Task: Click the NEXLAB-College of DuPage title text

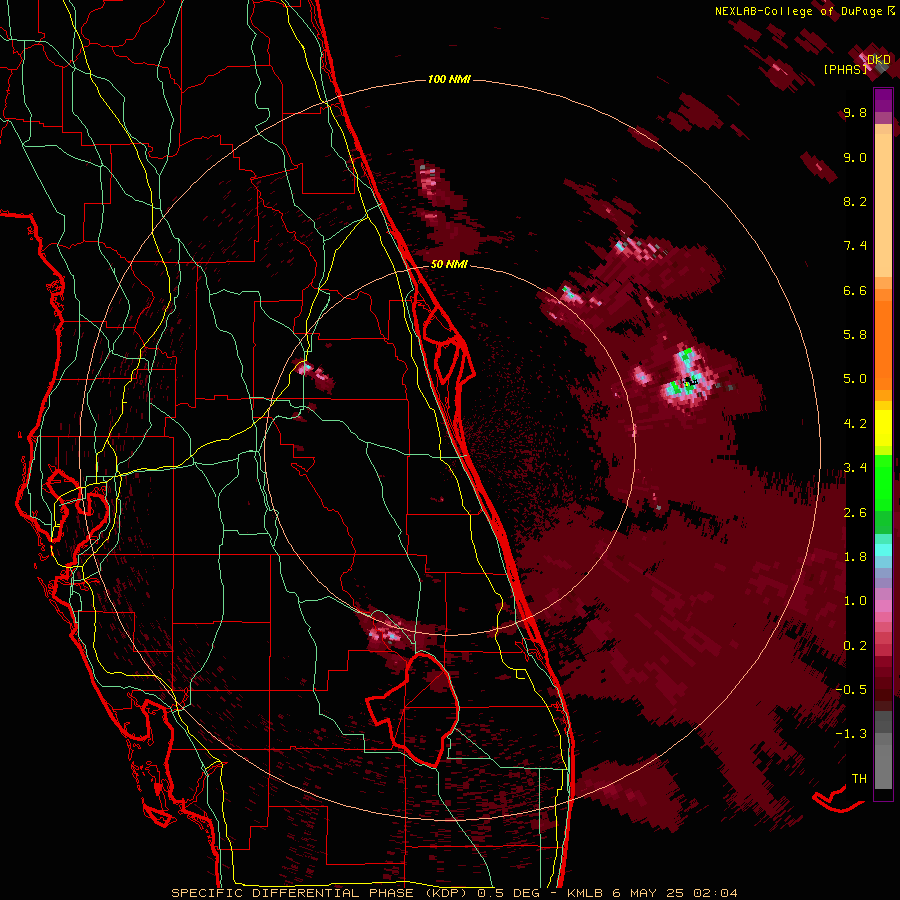Action: tap(801, 11)
